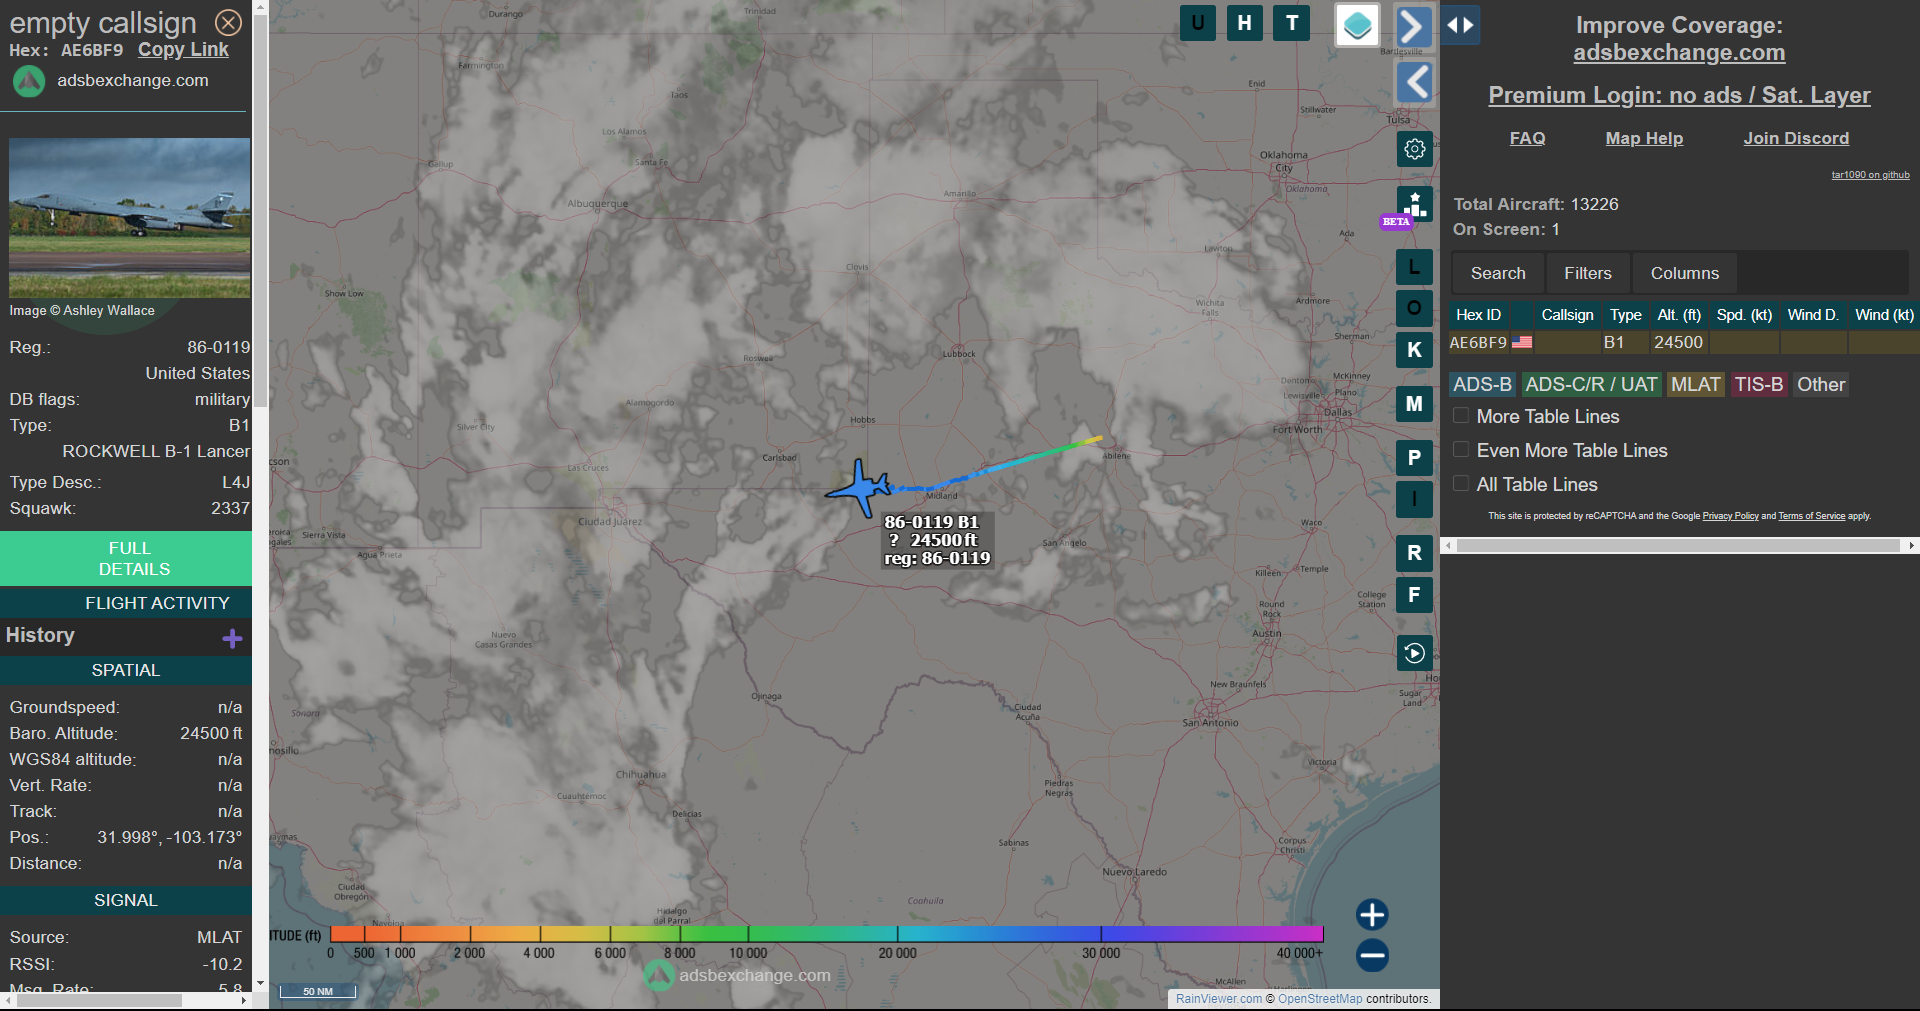Open tar1090 on github link
This screenshot has height=1011, width=1920.
1870,175
